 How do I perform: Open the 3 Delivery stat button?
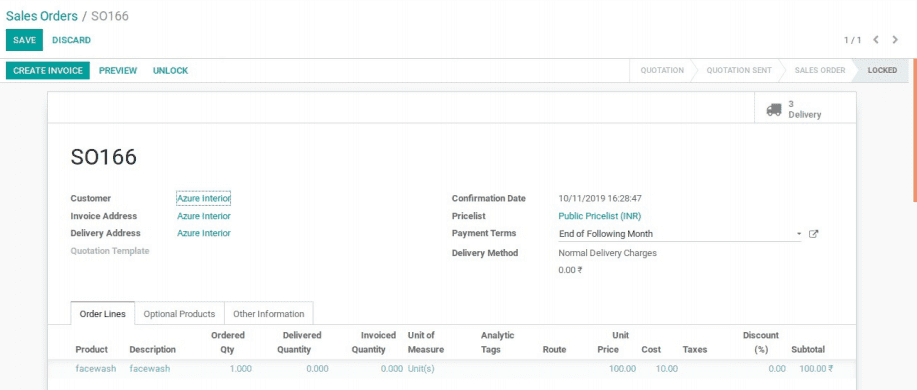pos(805,109)
